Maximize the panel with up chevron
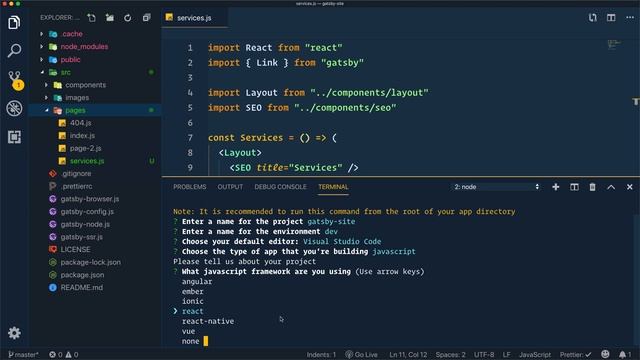Screen dimensions: 640x360 [611, 187]
